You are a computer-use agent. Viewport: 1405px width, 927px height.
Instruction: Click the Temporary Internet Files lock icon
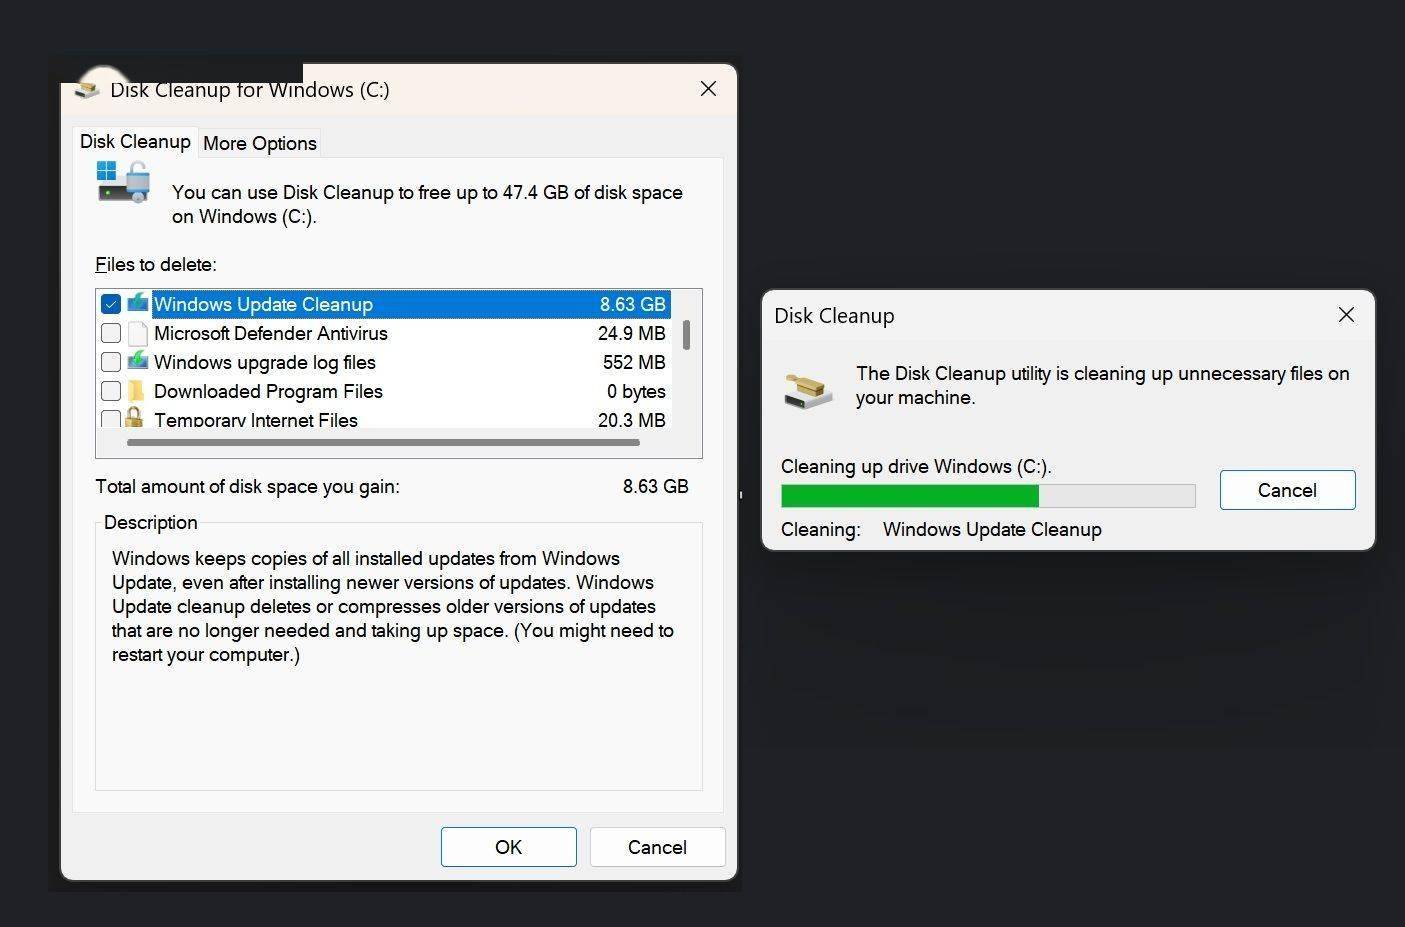(134, 418)
